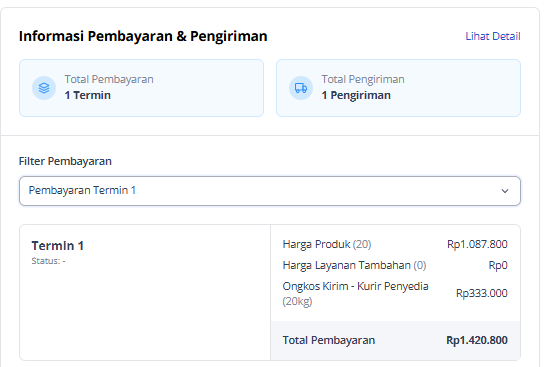
Task: Click the Harga Produk (20) row
Action: click(x=395, y=244)
